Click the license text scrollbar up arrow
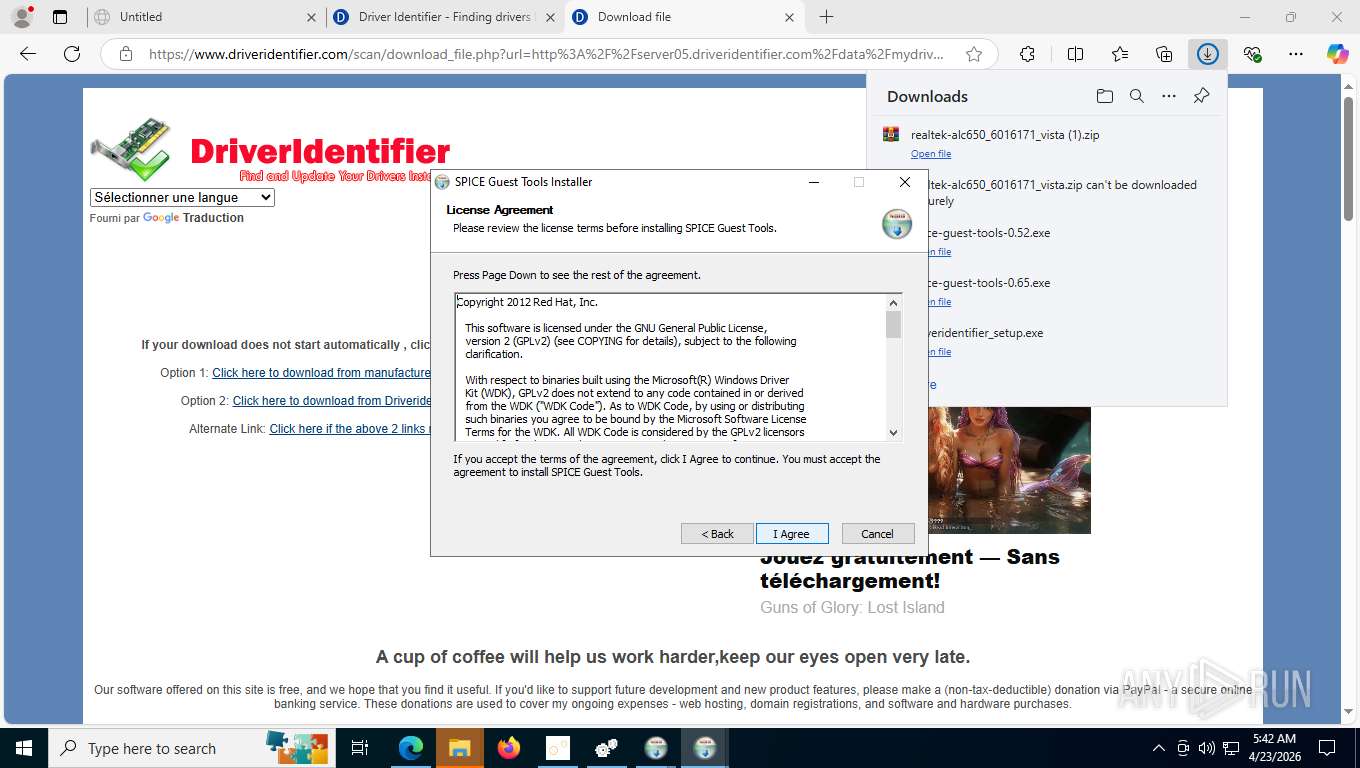 (x=894, y=302)
